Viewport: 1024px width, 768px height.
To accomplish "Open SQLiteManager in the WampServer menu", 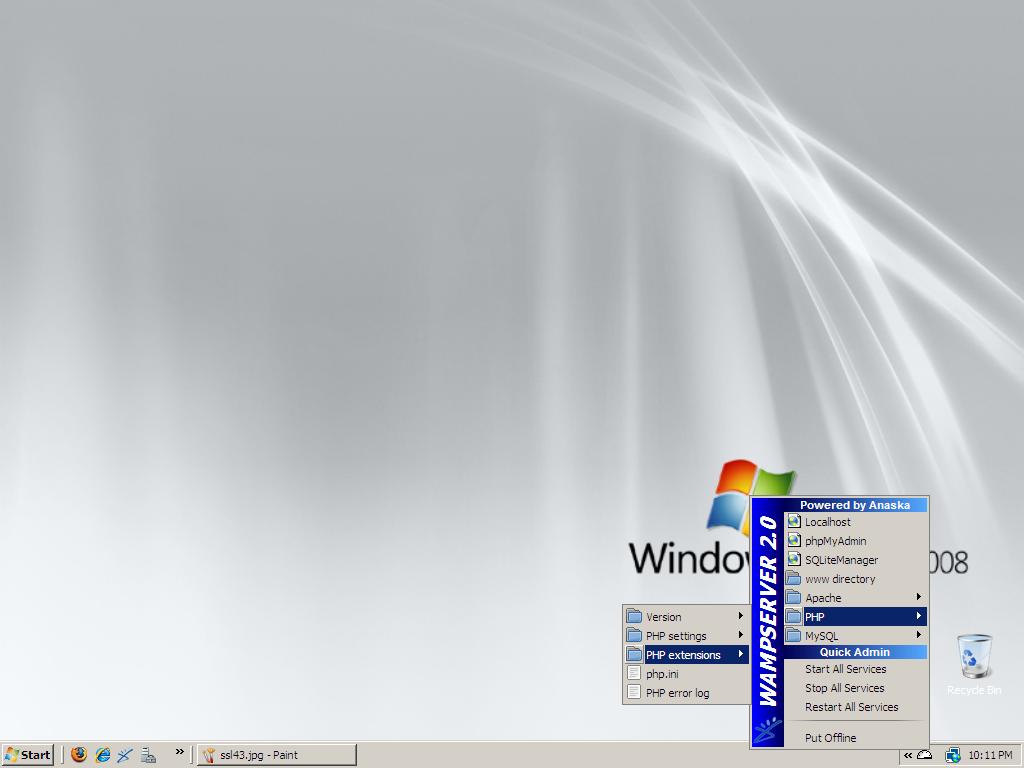I will [x=841, y=560].
